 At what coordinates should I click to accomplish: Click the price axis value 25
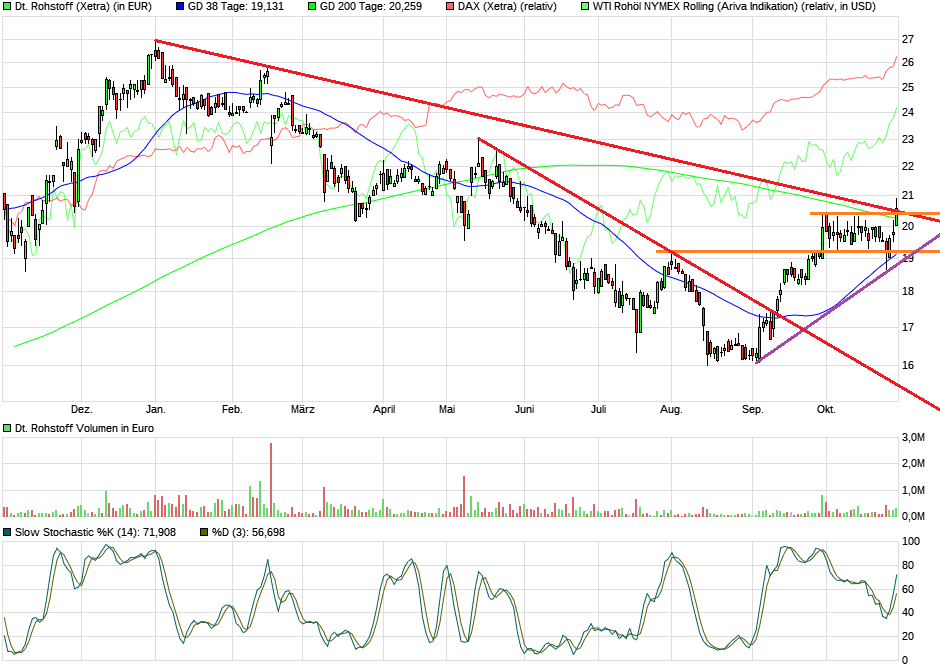click(x=908, y=87)
